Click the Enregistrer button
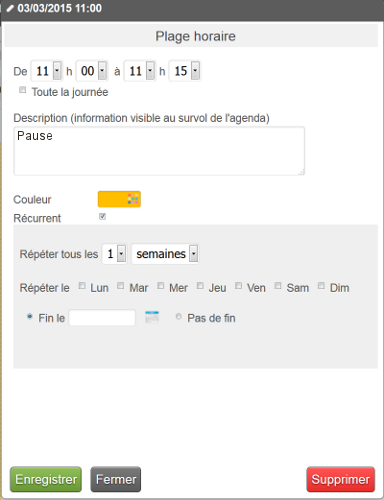This screenshot has width=384, height=500. coord(46,479)
